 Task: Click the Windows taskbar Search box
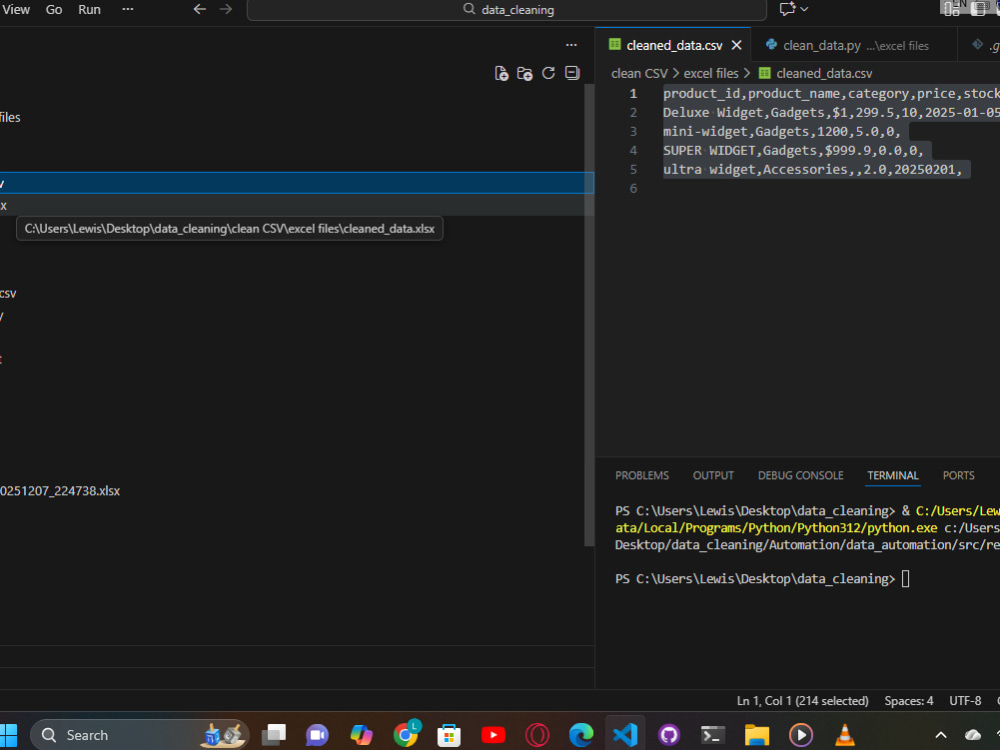click(139, 735)
